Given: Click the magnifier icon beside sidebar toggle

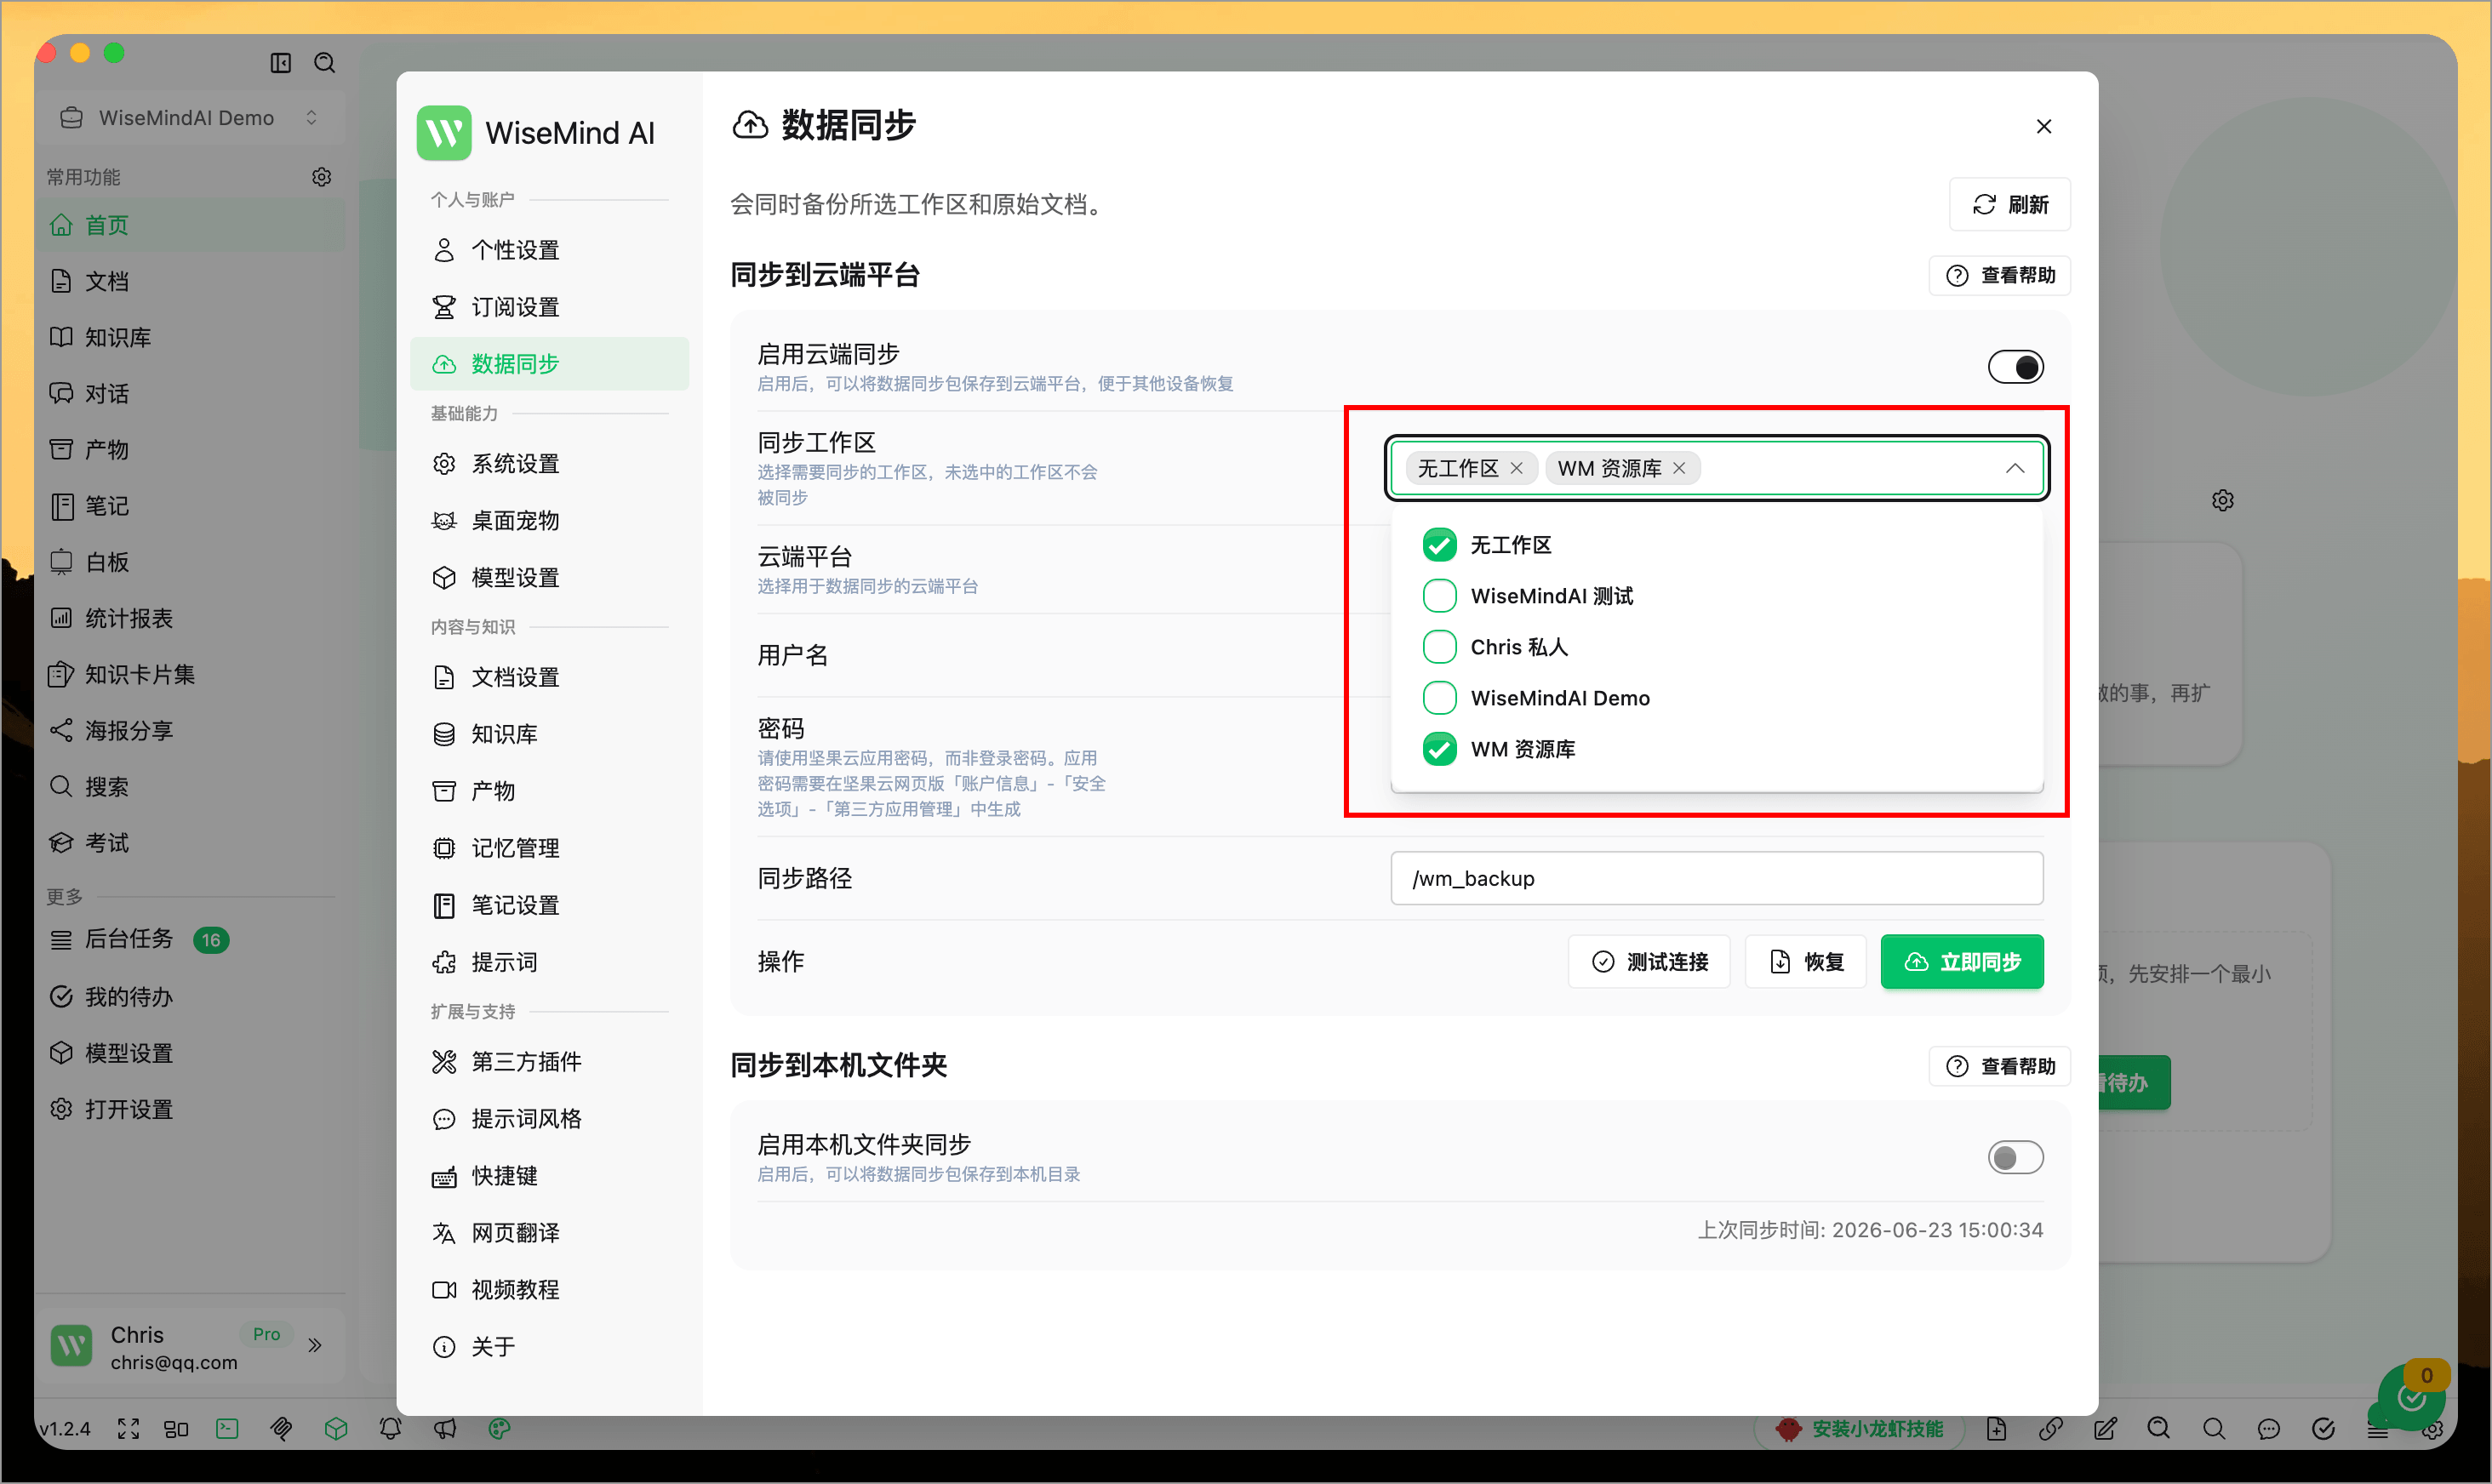Looking at the screenshot, I should (324, 63).
